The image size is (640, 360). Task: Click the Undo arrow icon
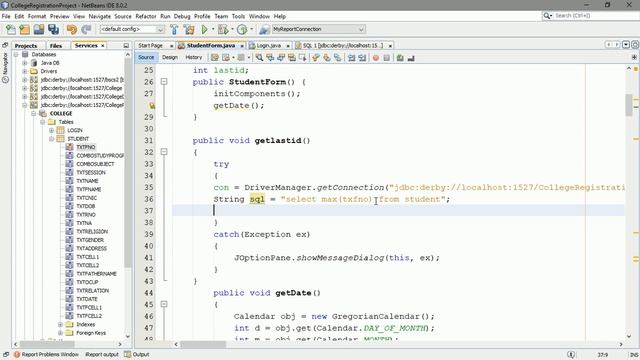(72, 29)
